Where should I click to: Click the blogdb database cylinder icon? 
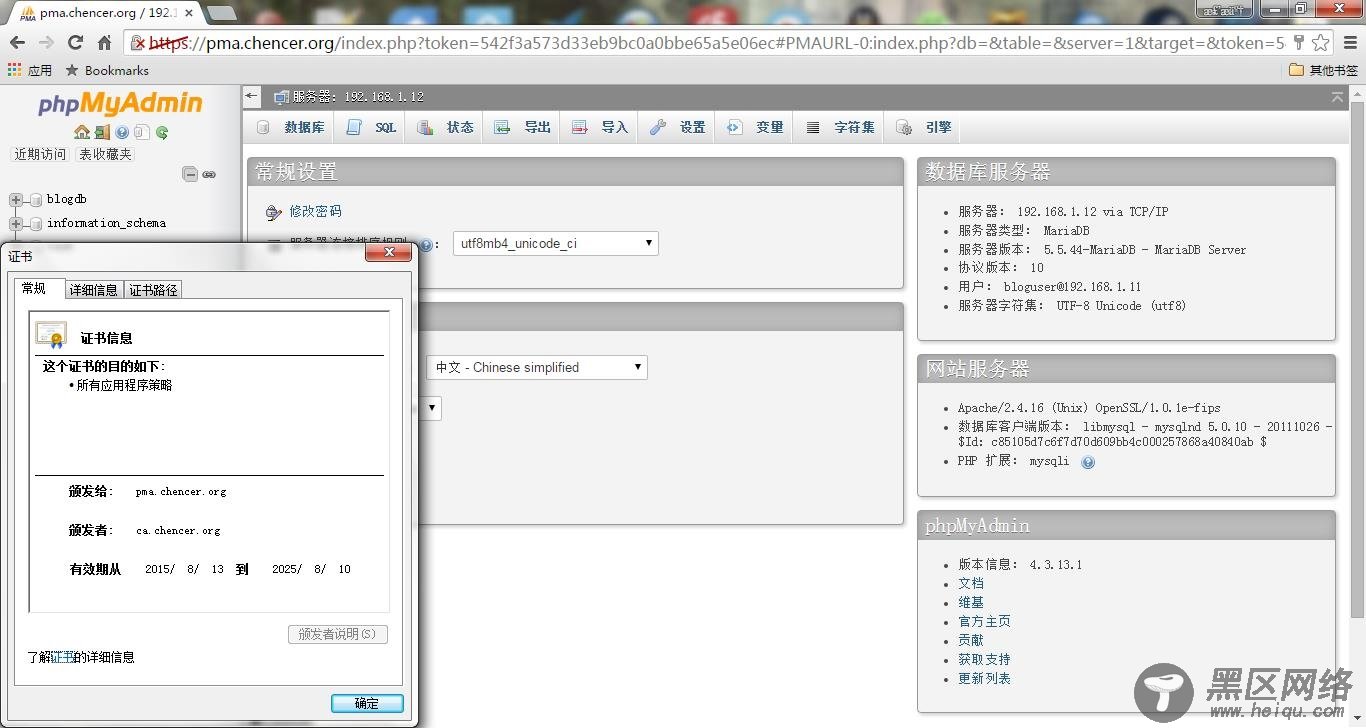(x=36, y=199)
